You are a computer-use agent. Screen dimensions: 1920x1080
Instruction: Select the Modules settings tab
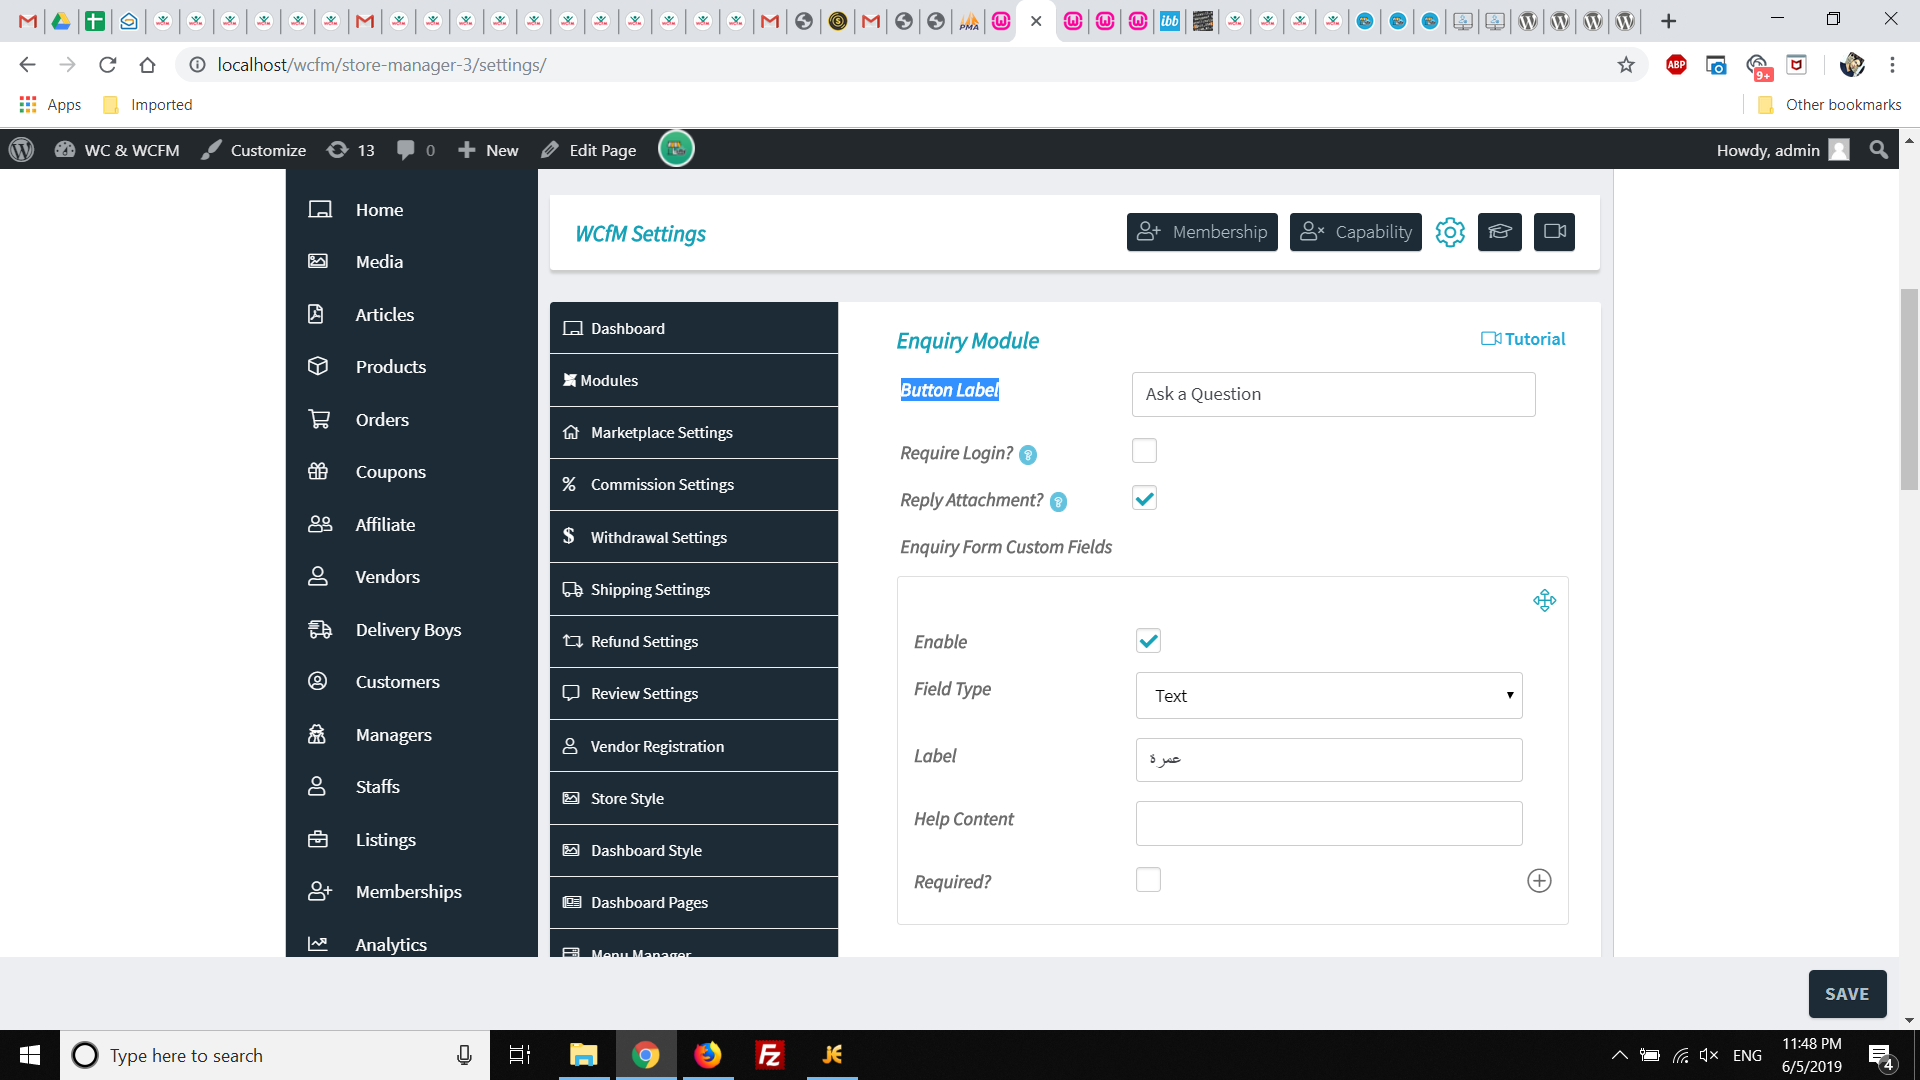694,380
